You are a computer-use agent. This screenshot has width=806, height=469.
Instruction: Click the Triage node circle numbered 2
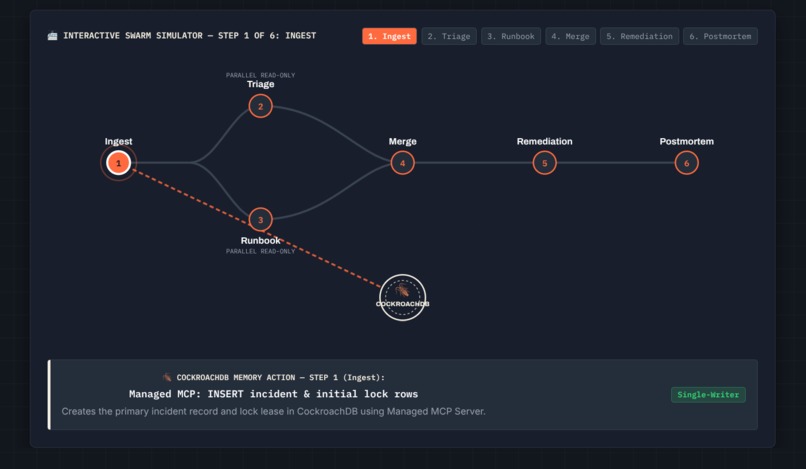pos(261,106)
